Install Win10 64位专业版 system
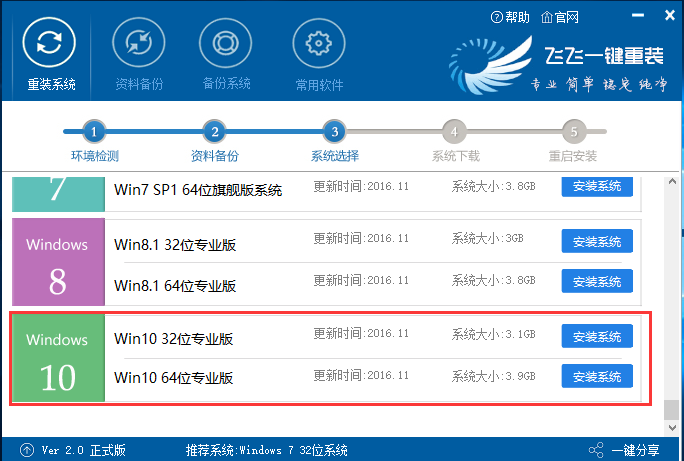 [x=597, y=376]
